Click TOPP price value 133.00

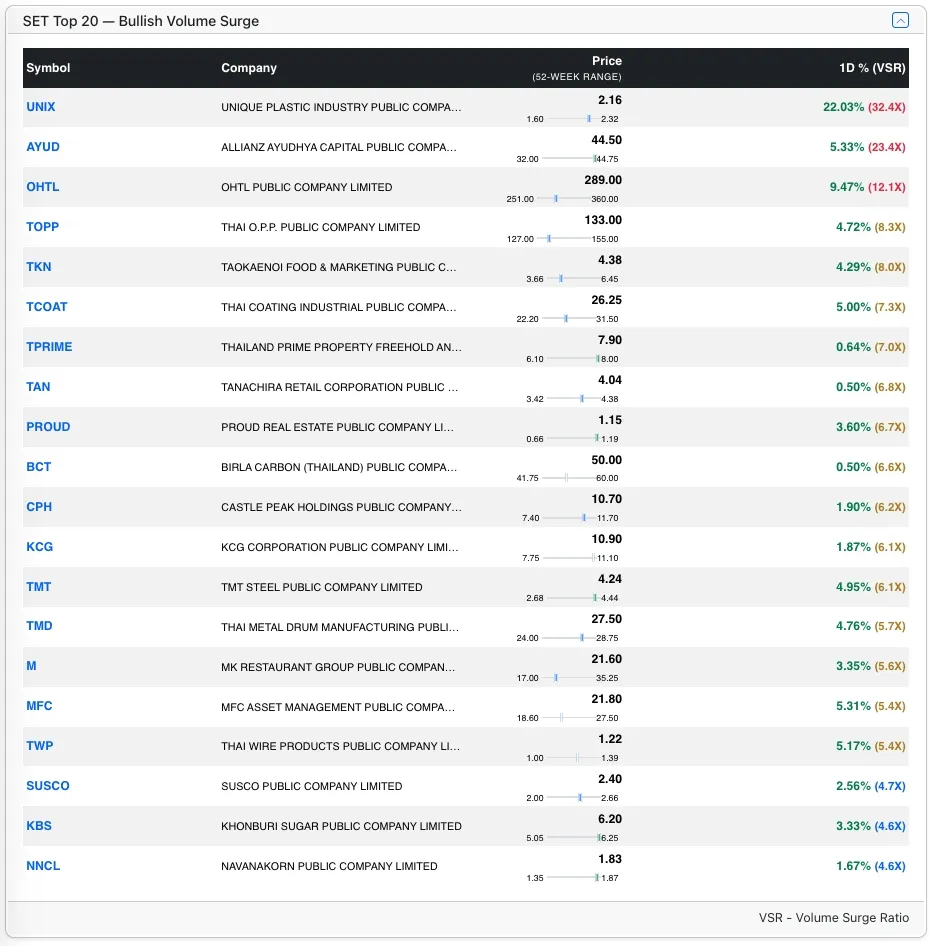(603, 220)
